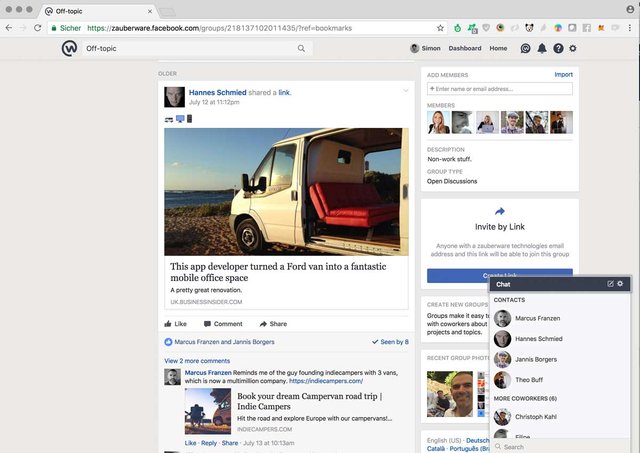This screenshot has height=453, width=640.
Task: Open chat with Marcus Franzen
Action: pyautogui.click(x=560, y=318)
